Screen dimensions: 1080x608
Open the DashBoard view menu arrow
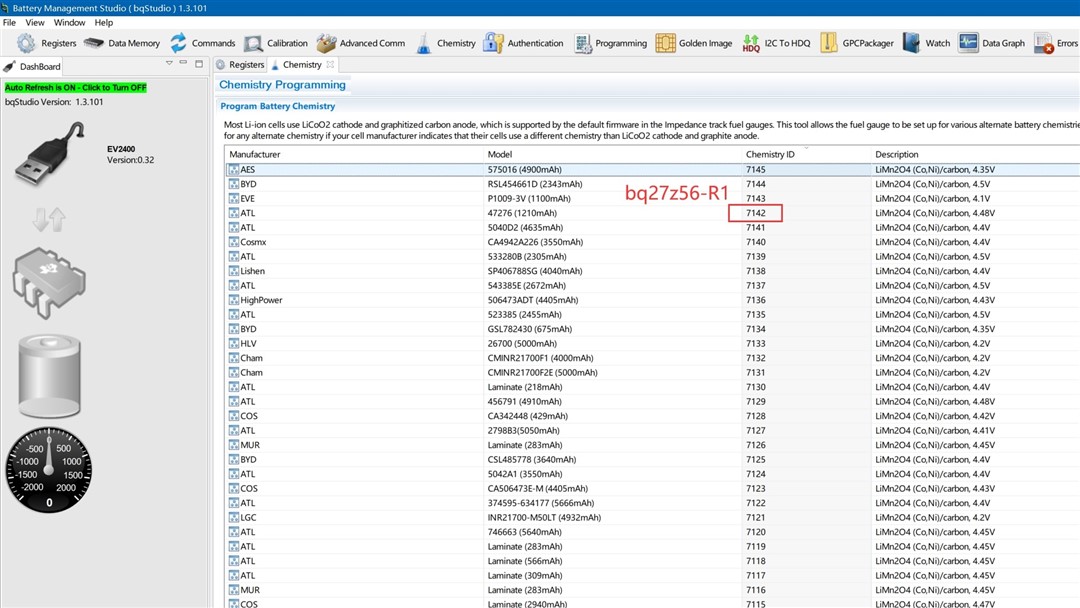pos(169,63)
